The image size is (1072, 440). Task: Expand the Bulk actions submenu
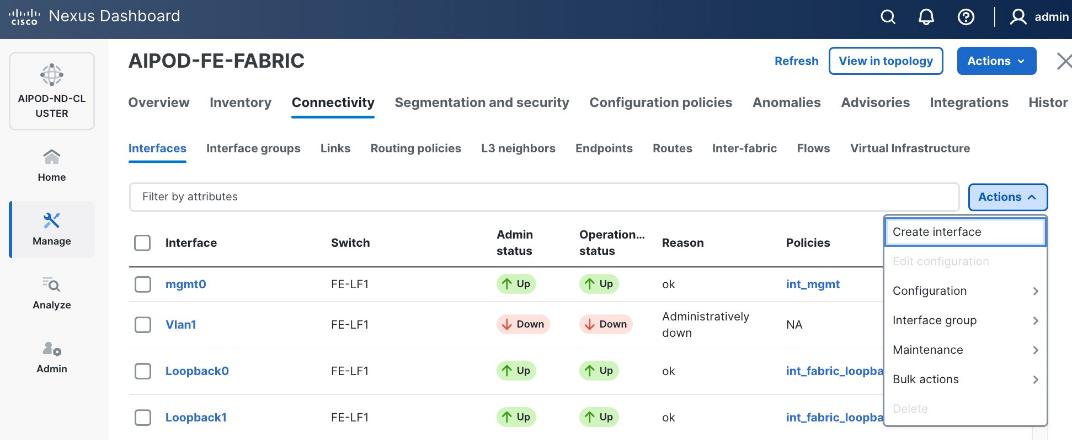point(965,380)
